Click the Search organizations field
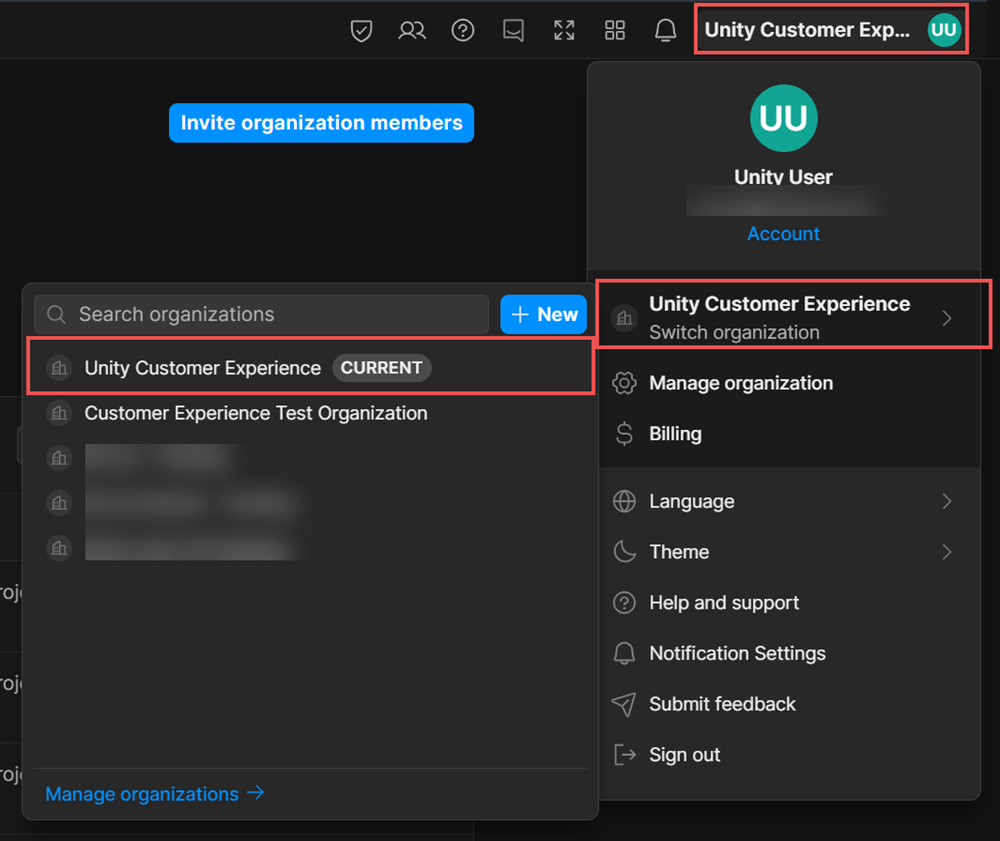This screenshot has height=841, width=1000. pos(261,314)
